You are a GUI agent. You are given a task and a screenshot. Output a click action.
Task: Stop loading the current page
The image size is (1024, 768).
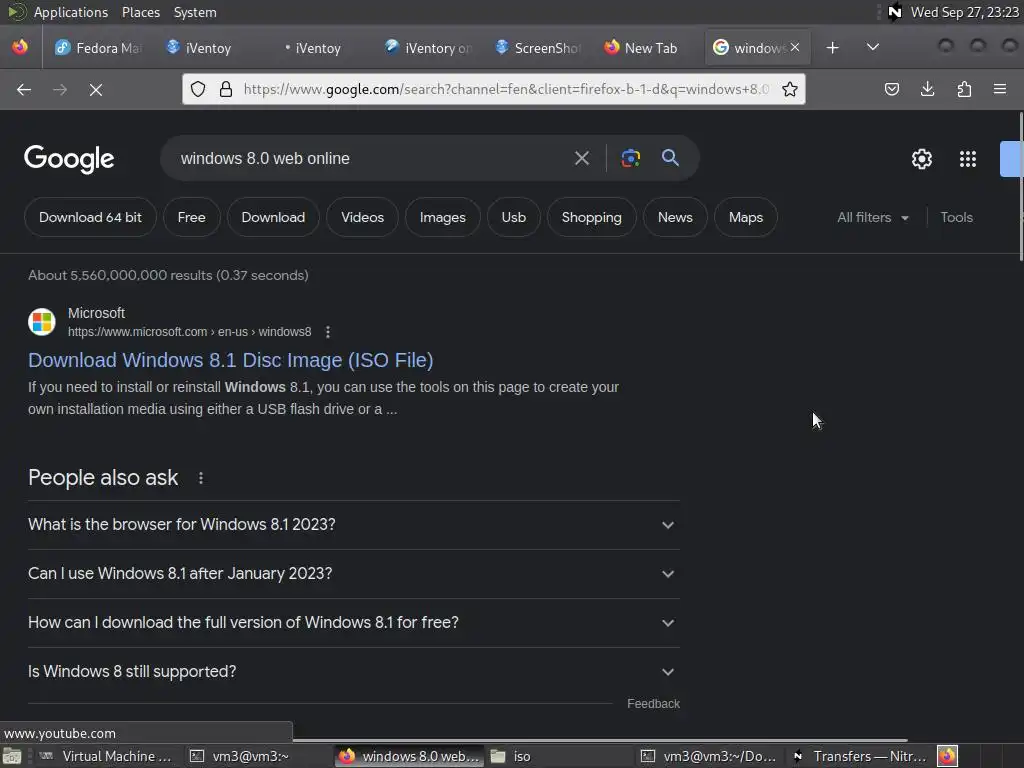96,89
